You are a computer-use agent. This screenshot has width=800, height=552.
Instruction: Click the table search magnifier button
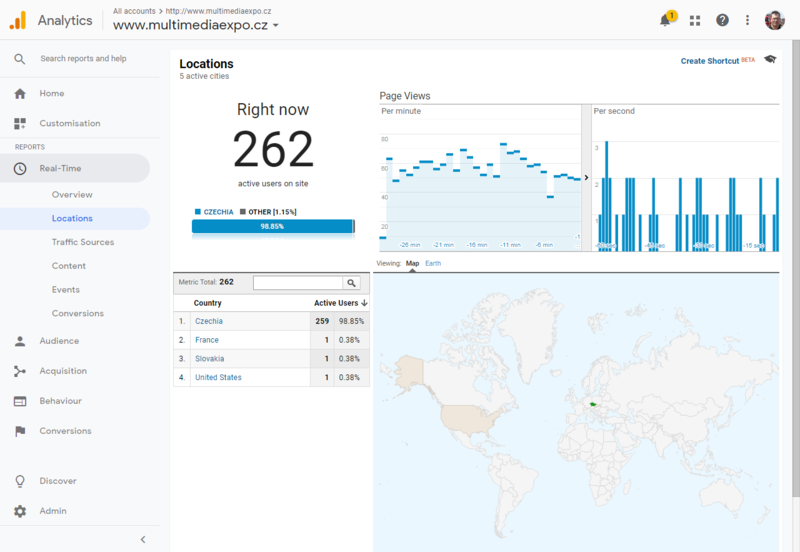[x=352, y=283]
